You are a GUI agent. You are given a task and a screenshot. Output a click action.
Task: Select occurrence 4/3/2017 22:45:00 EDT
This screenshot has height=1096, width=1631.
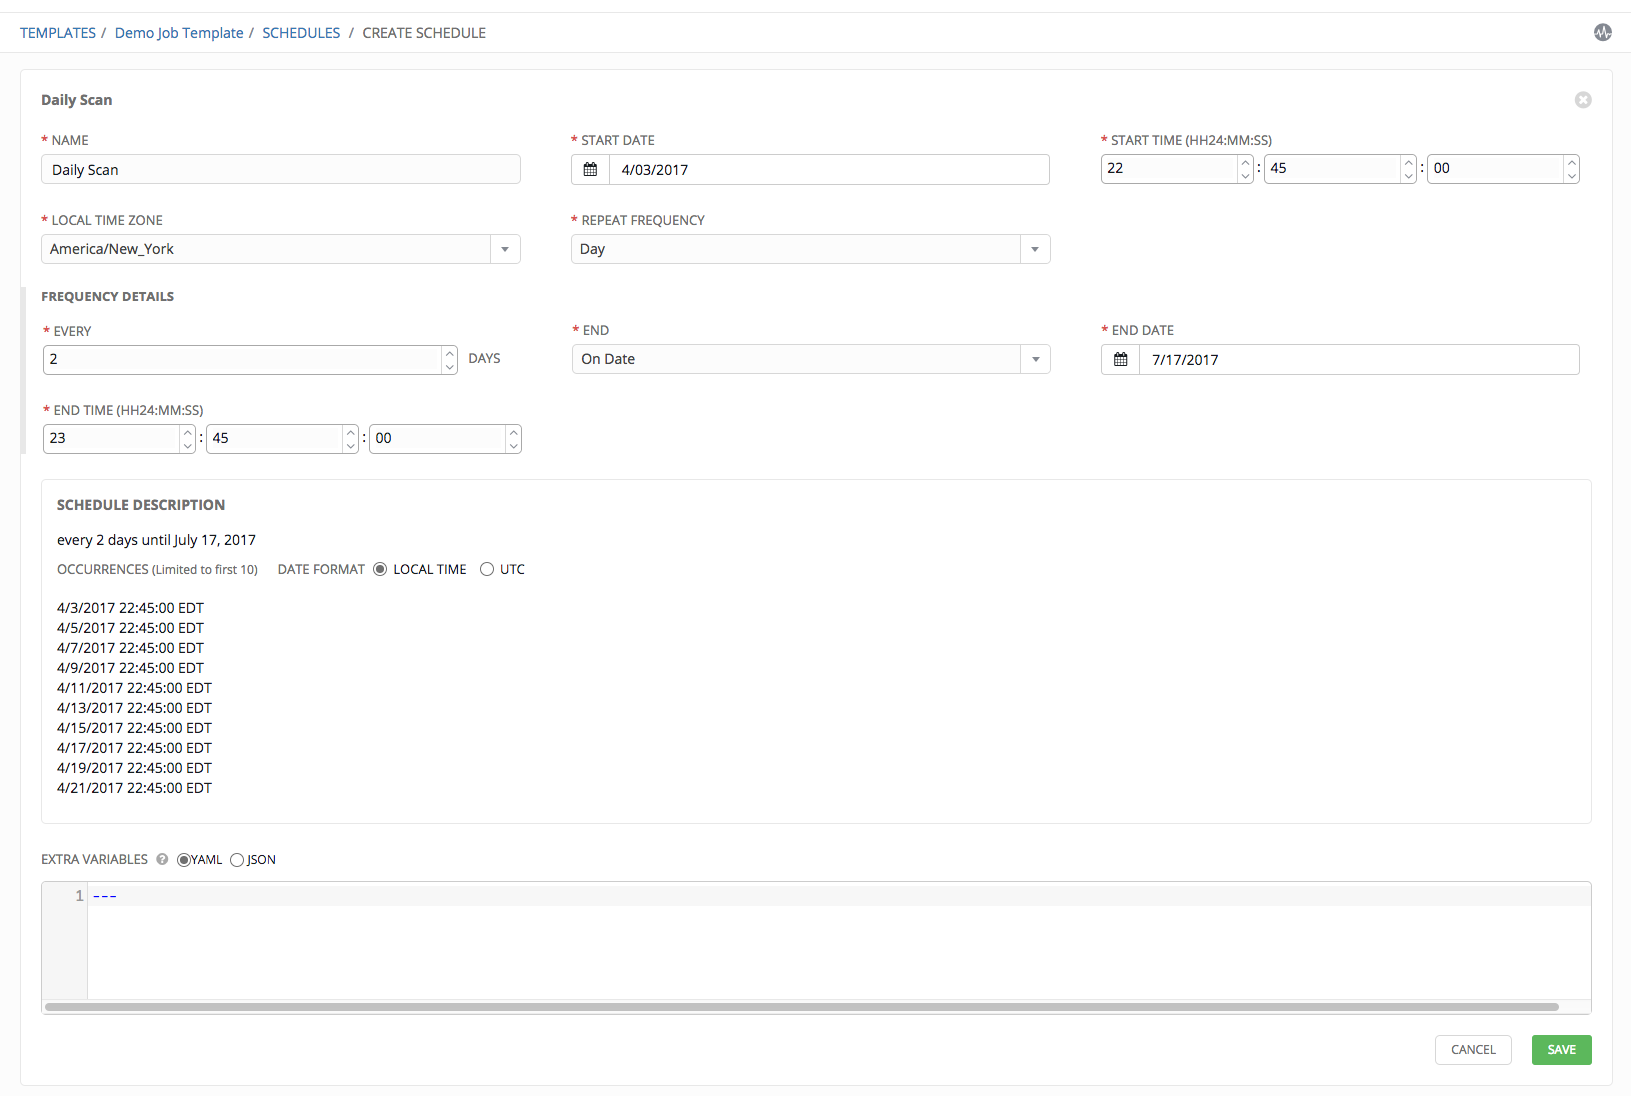click(130, 608)
